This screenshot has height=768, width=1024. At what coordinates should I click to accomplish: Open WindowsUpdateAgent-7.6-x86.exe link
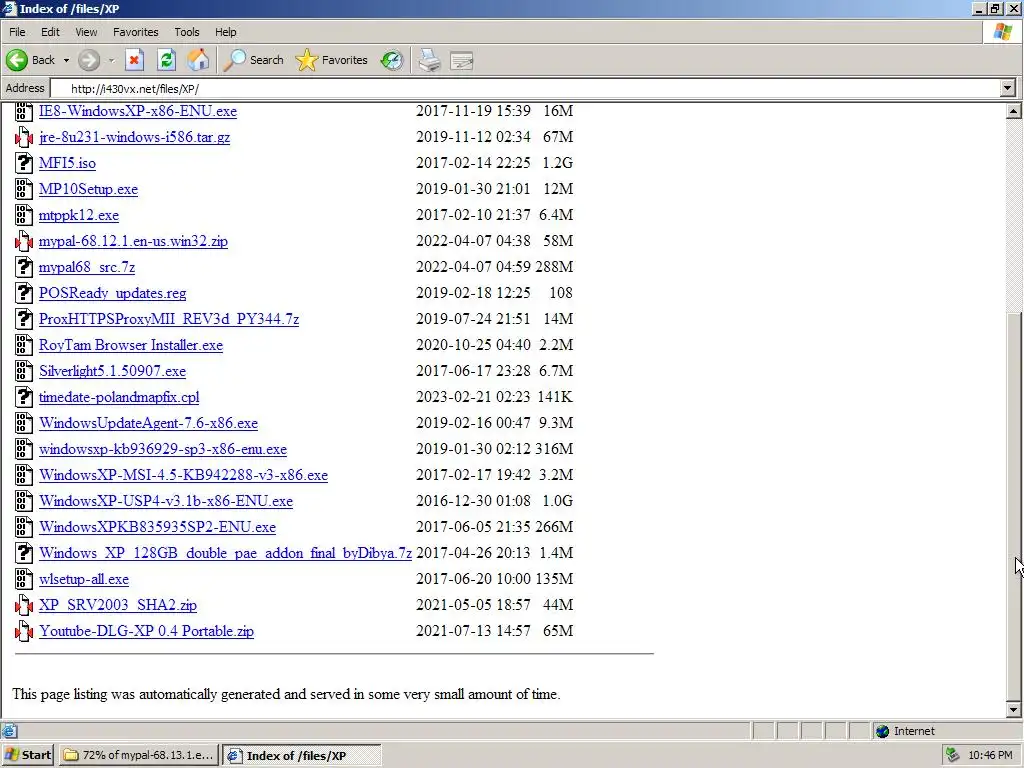[x=148, y=423]
